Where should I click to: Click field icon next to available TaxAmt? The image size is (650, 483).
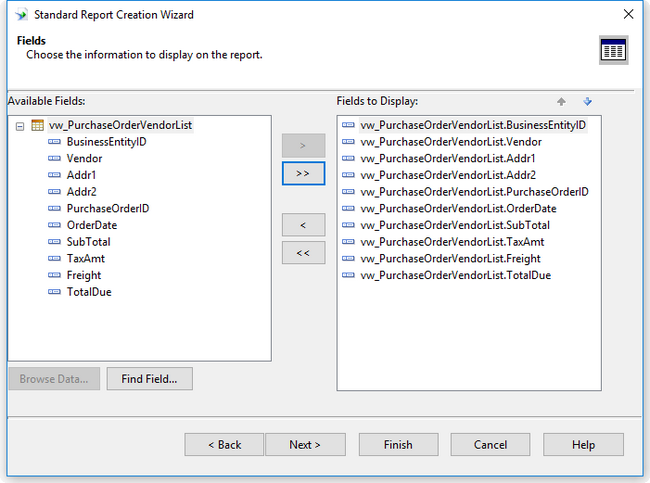click(x=54, y=258)
